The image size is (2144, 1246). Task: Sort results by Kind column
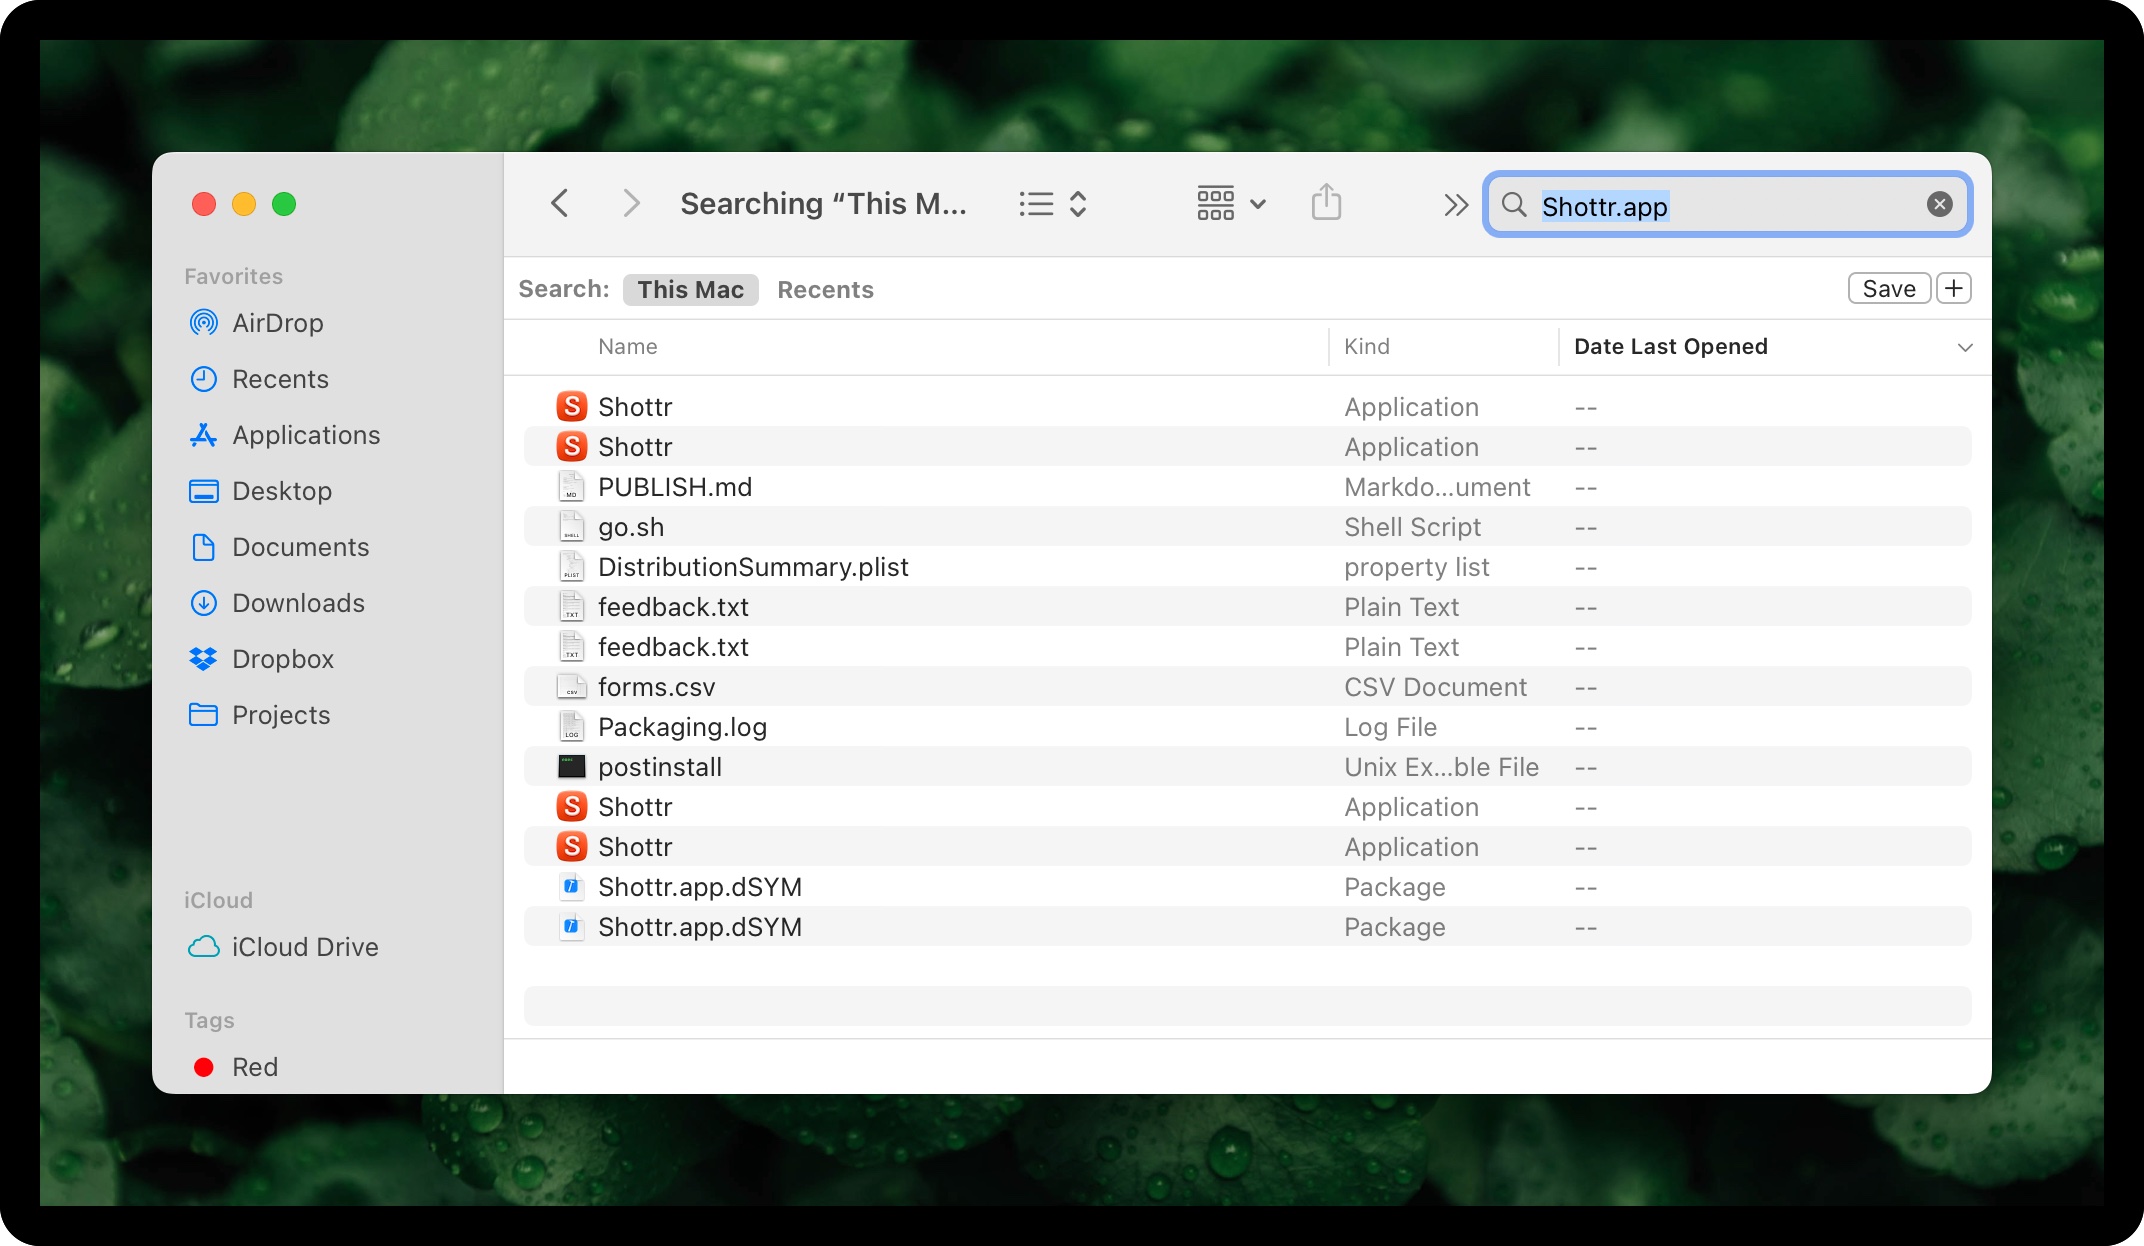point(1367,347)
